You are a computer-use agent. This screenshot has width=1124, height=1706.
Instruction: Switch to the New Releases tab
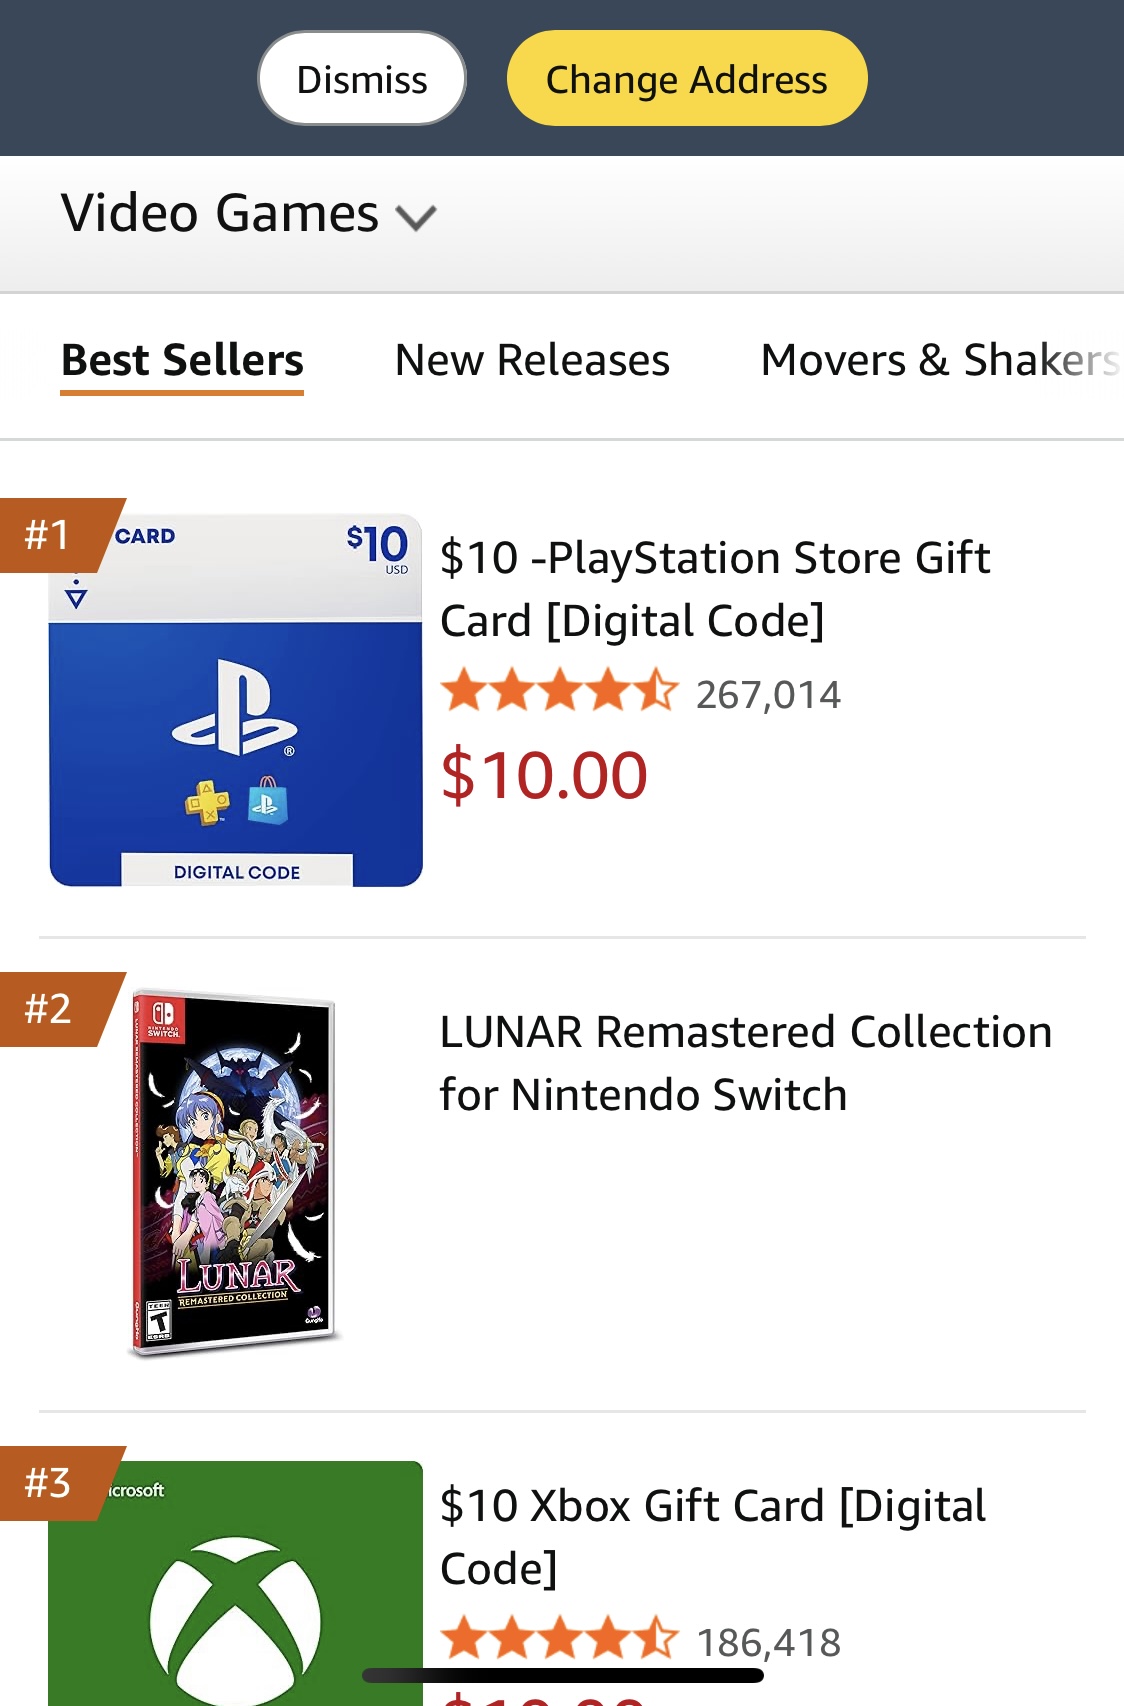[x=532, y=361]
